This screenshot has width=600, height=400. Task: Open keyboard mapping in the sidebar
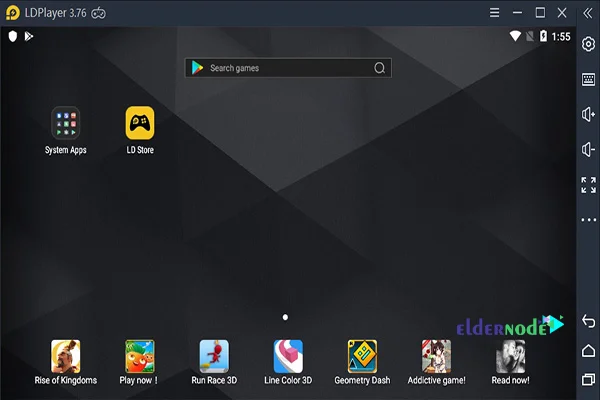click(588, 79)
